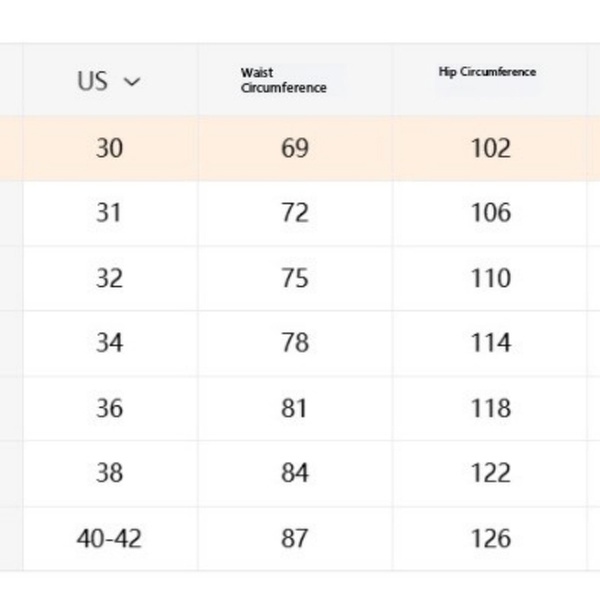This screenshot has width=600, height=600.
Task: Open the US size unit dropdown
Action: tap(110, 82)
